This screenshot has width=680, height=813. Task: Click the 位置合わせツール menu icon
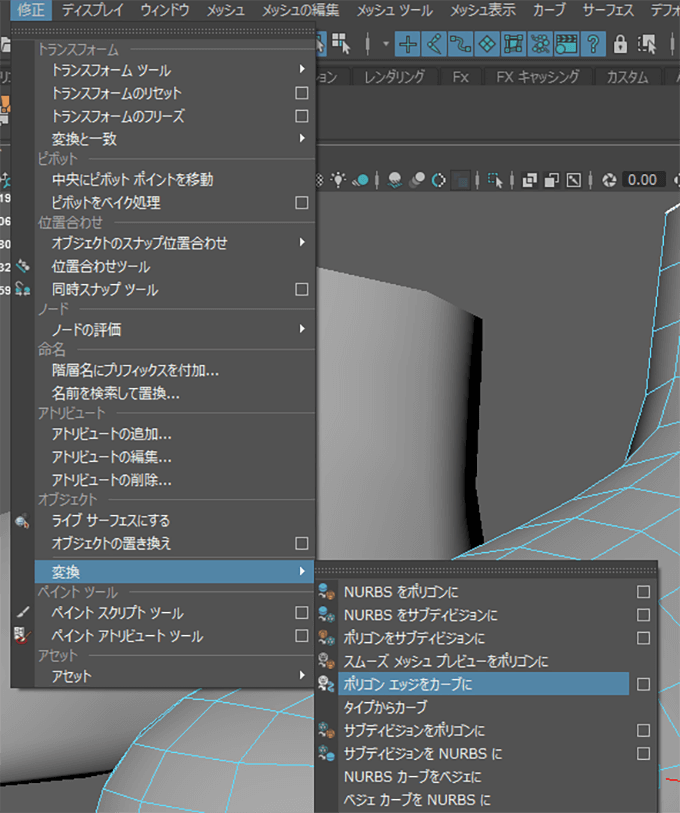[x=22, y=267]
